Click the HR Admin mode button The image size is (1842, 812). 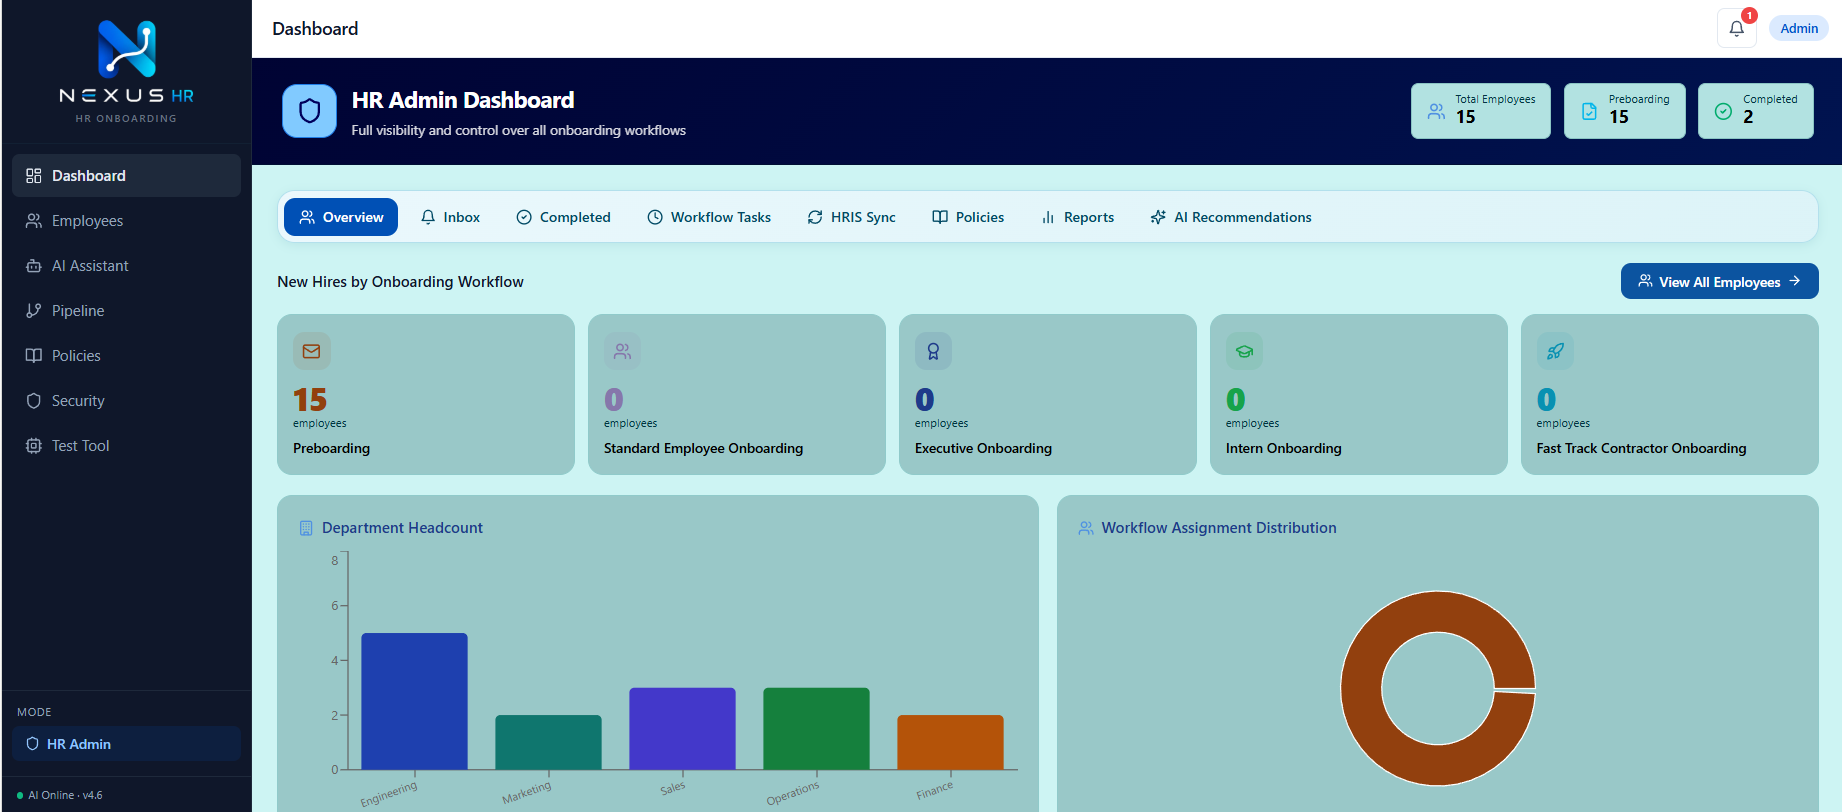(126, 744)
